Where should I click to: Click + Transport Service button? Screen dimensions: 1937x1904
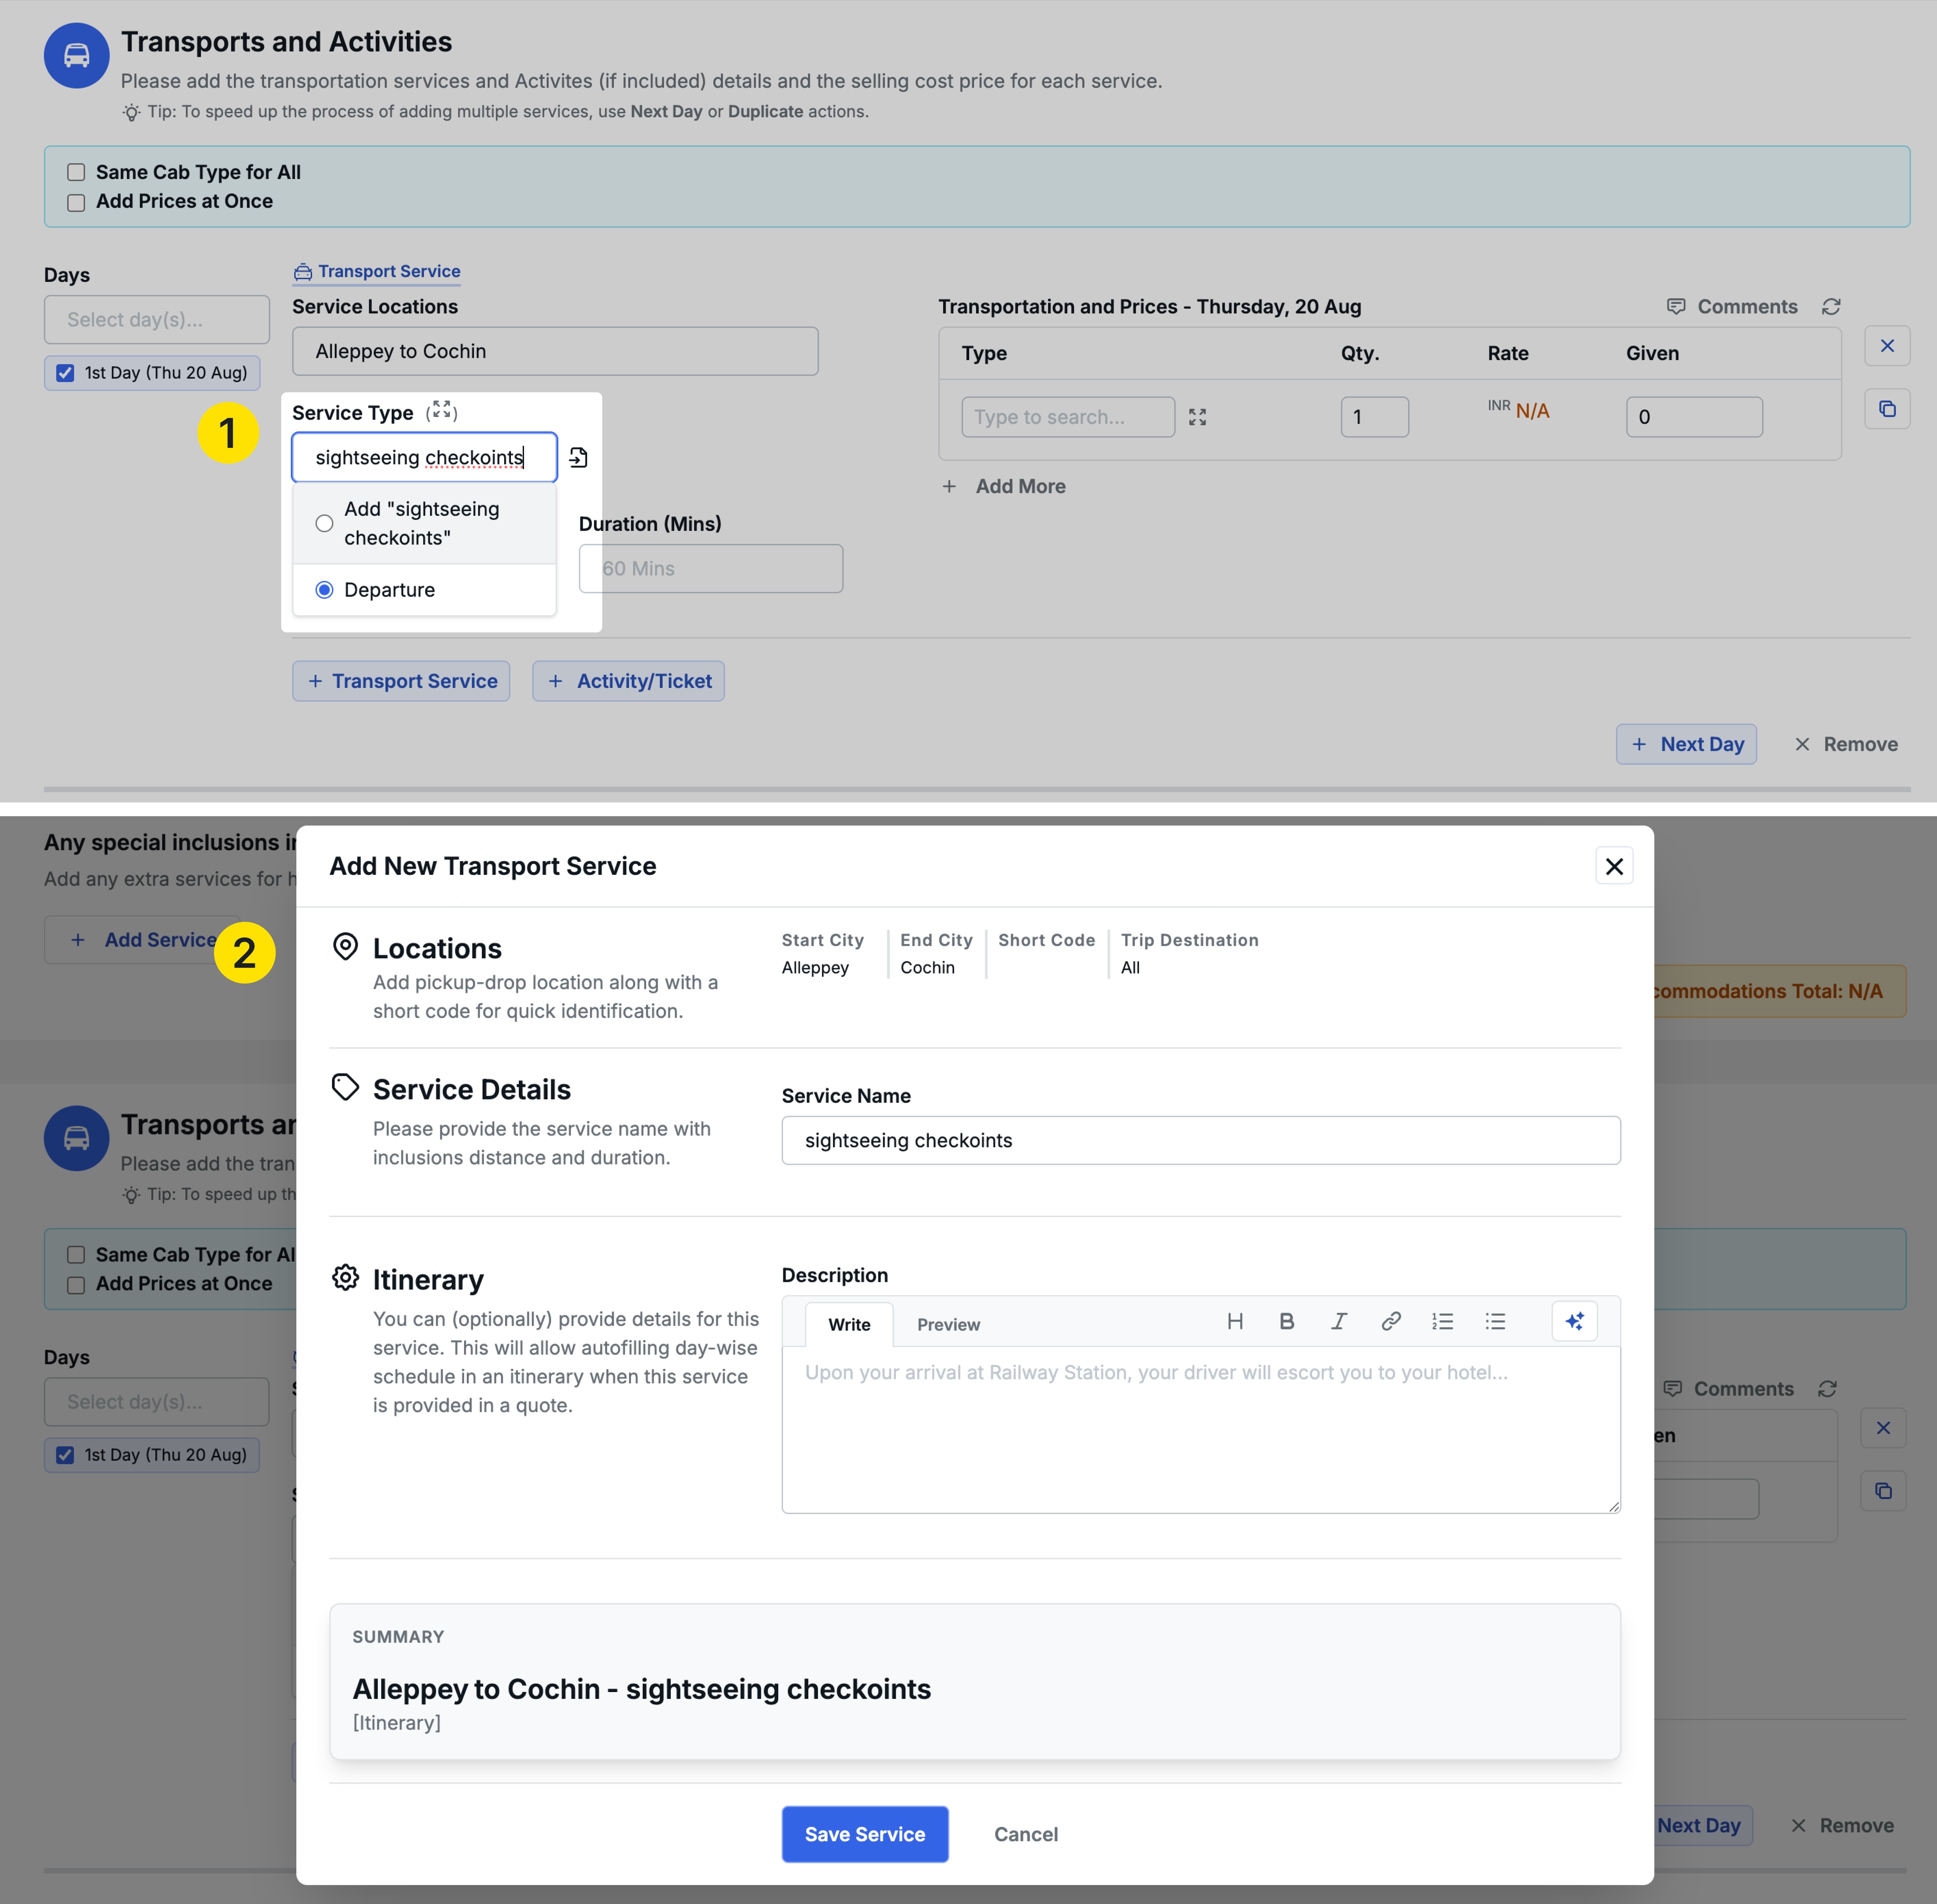pyautogui.click(x=401, y=681)
